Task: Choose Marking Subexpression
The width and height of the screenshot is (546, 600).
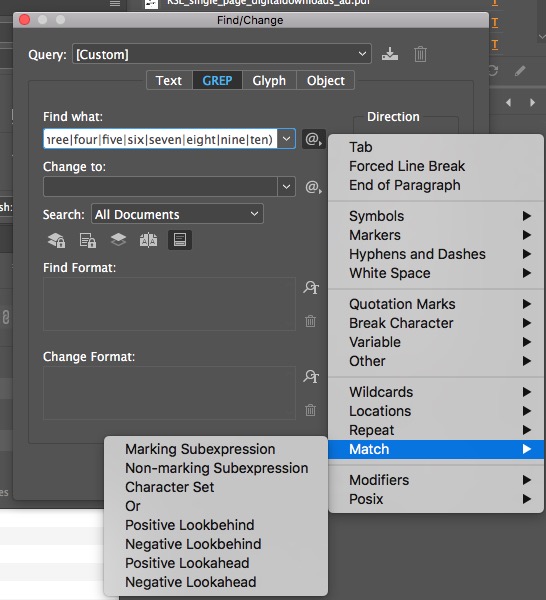Action: pyautogui.click(x=216, y=449)
